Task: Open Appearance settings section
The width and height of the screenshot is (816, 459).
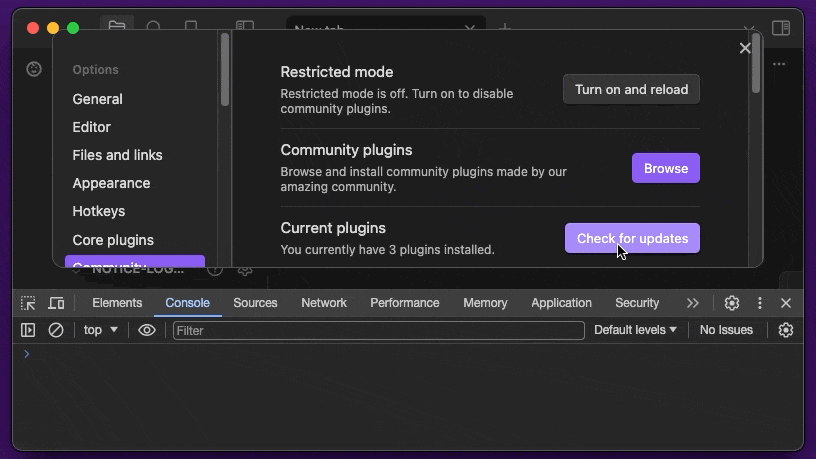Action: 111,183
